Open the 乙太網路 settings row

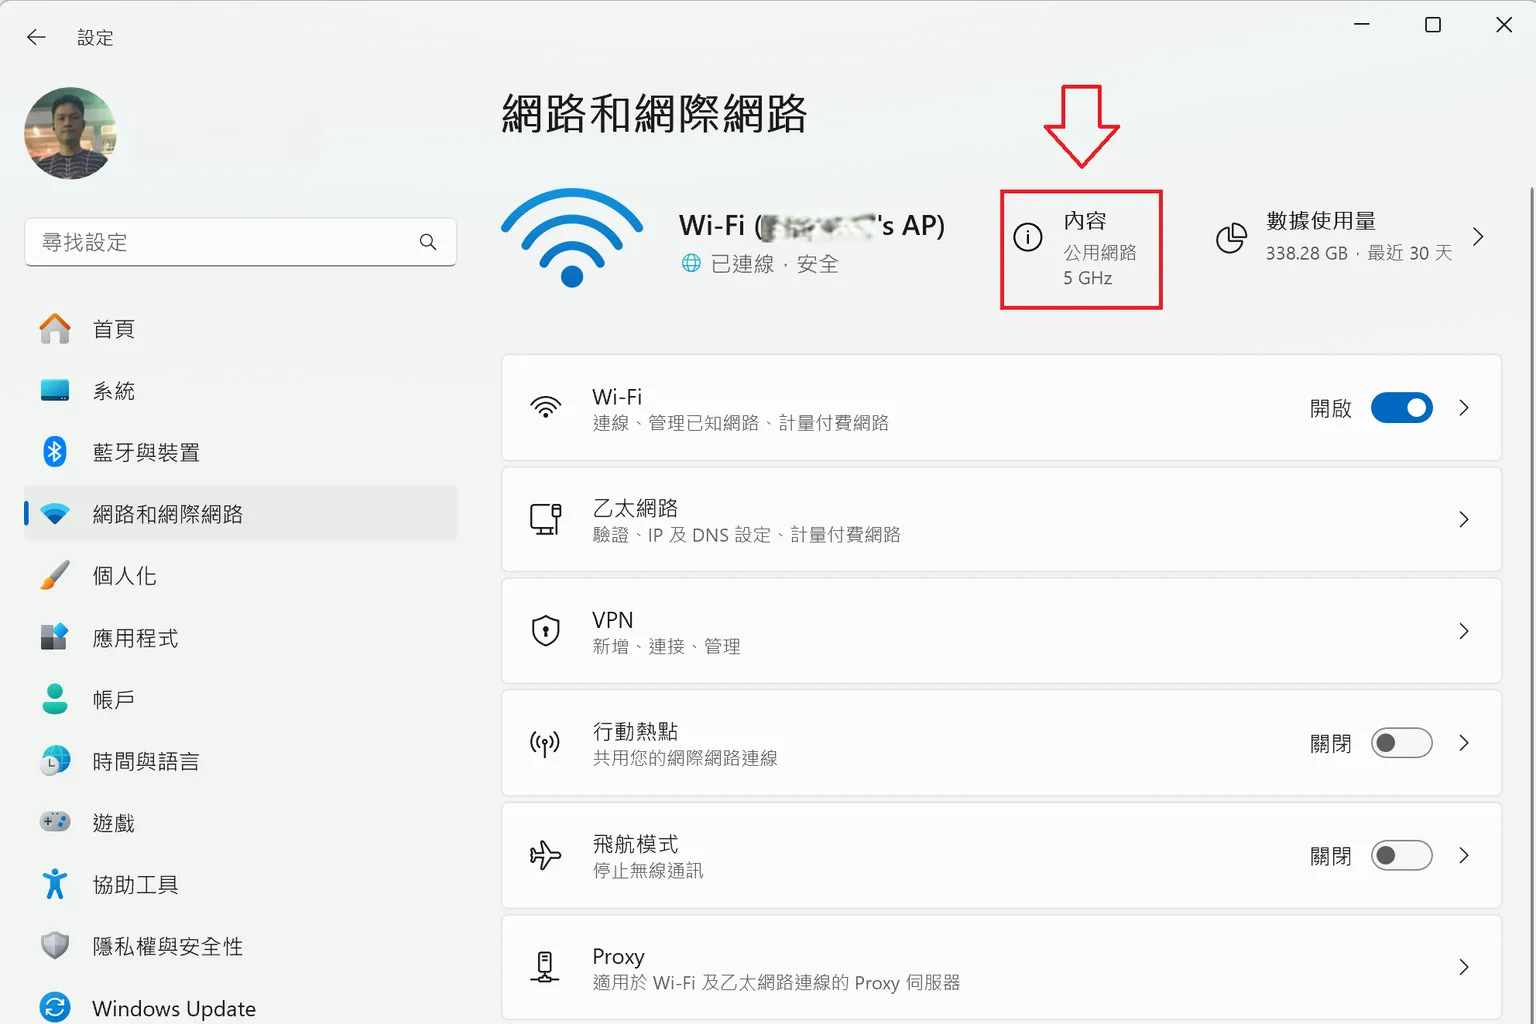(1001, 519)
